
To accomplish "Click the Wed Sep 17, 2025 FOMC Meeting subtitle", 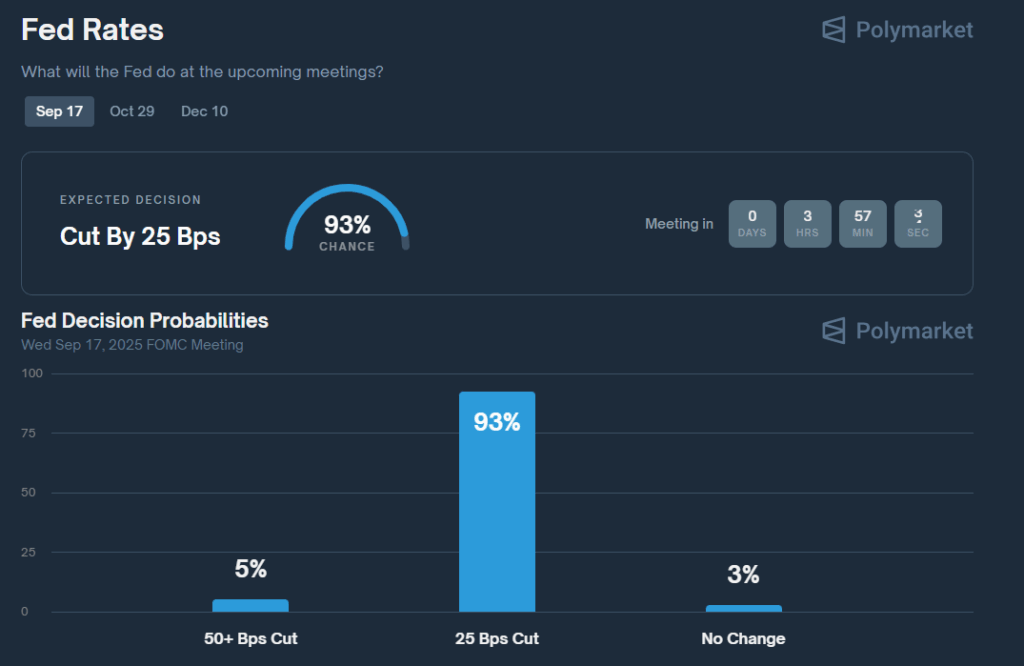I will point(132,345).
